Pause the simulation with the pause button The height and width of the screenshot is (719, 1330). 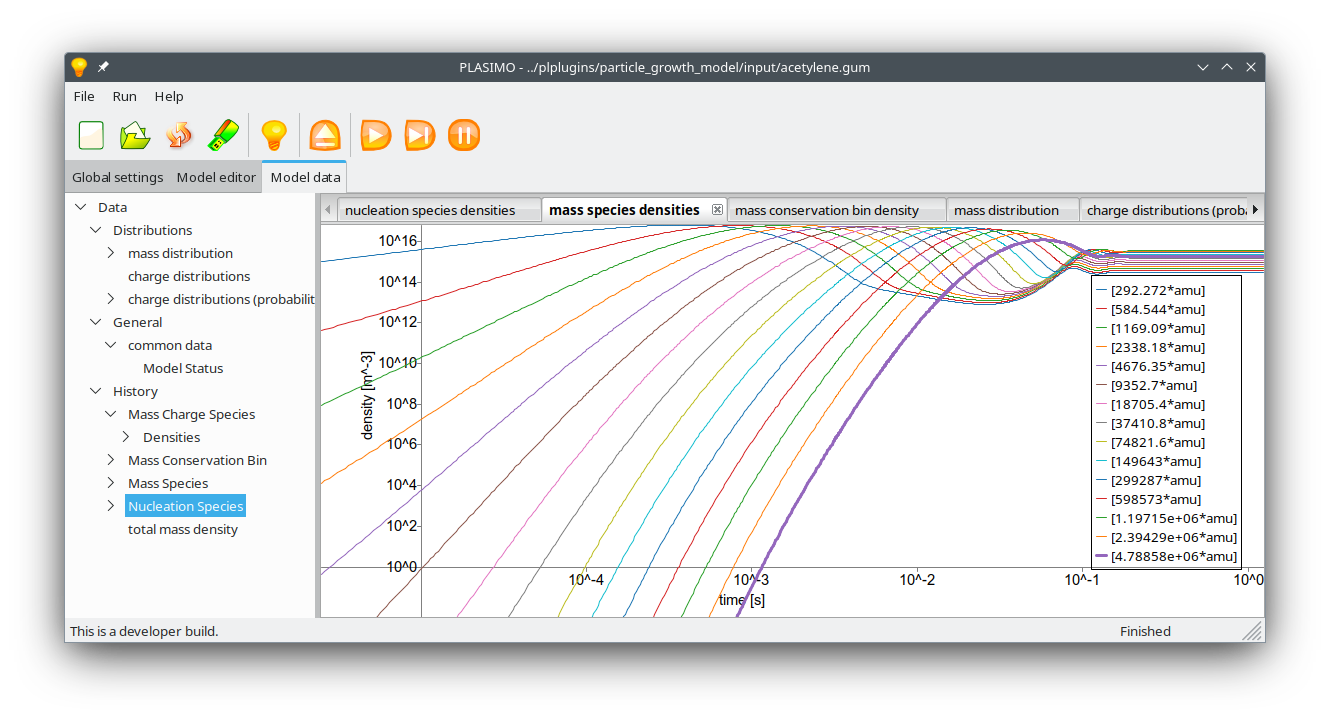coord(464,135)
